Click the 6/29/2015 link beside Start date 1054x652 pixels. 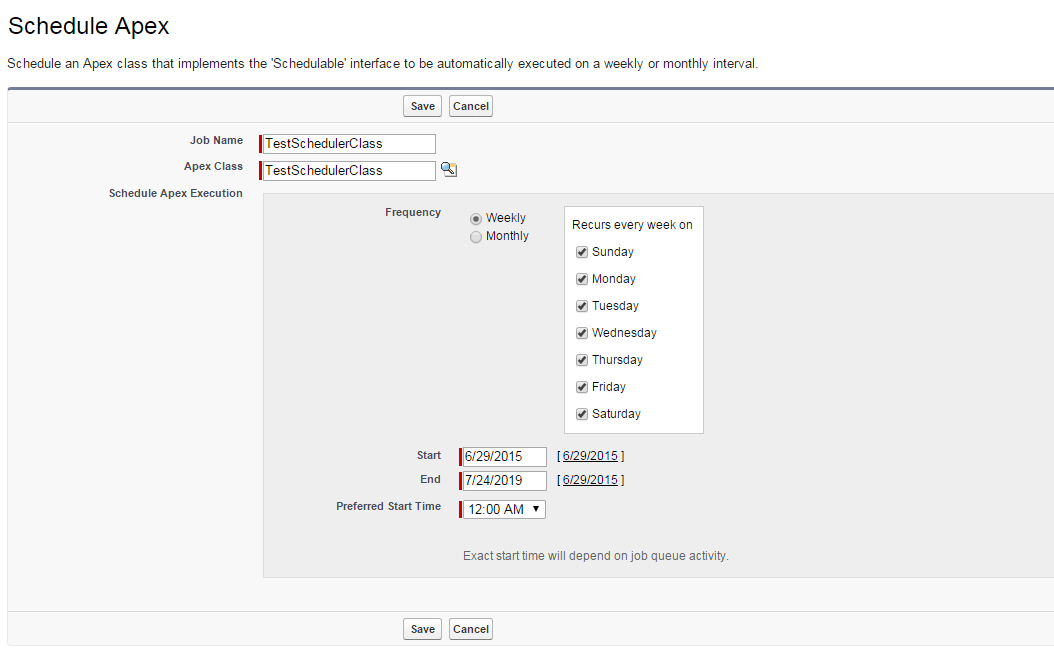tap(590, 456)
